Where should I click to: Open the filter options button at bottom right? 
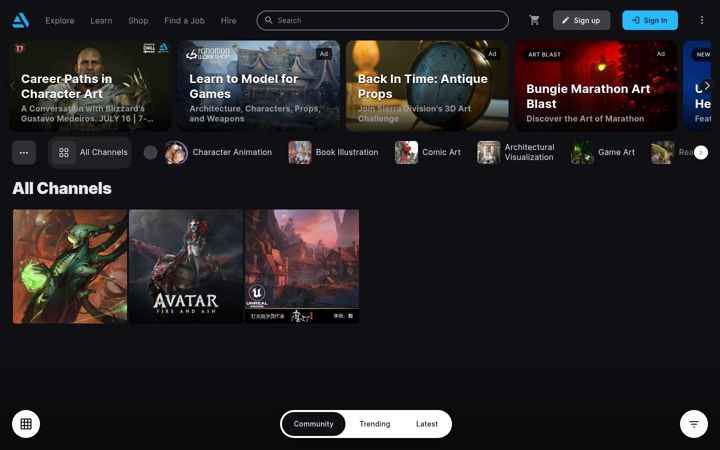pyautogui.click(x=694, y=424)
